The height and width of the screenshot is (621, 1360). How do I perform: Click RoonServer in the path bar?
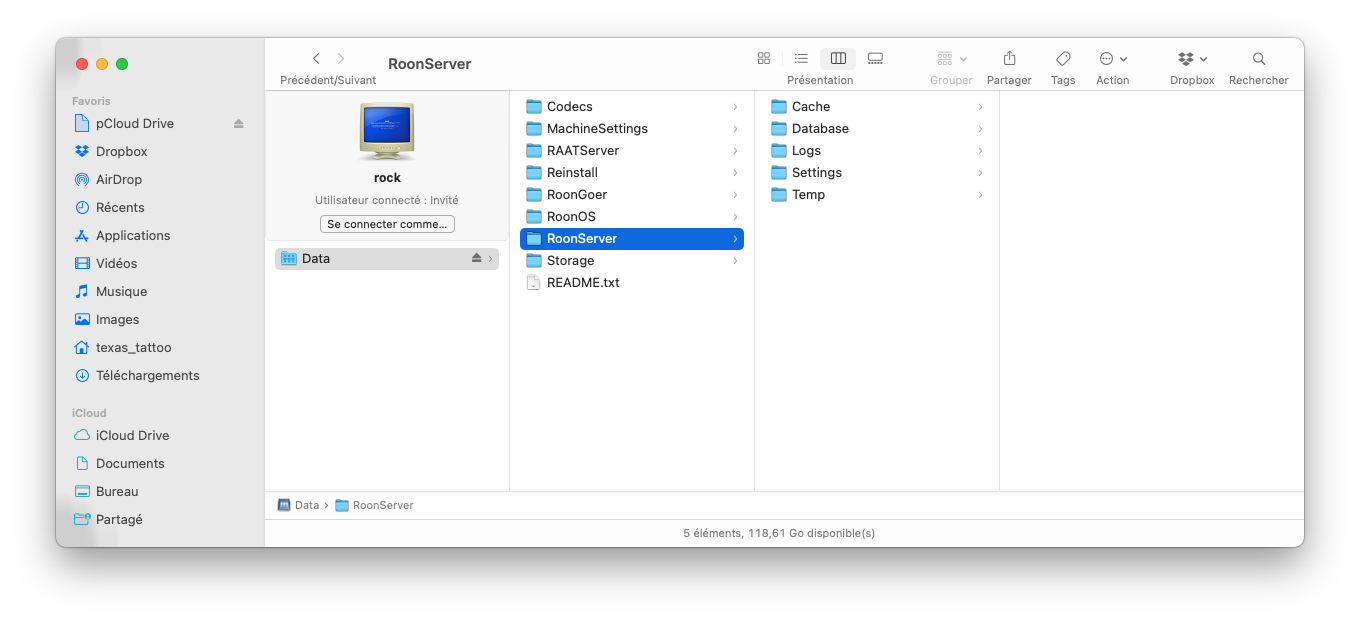tap(374, 506)
